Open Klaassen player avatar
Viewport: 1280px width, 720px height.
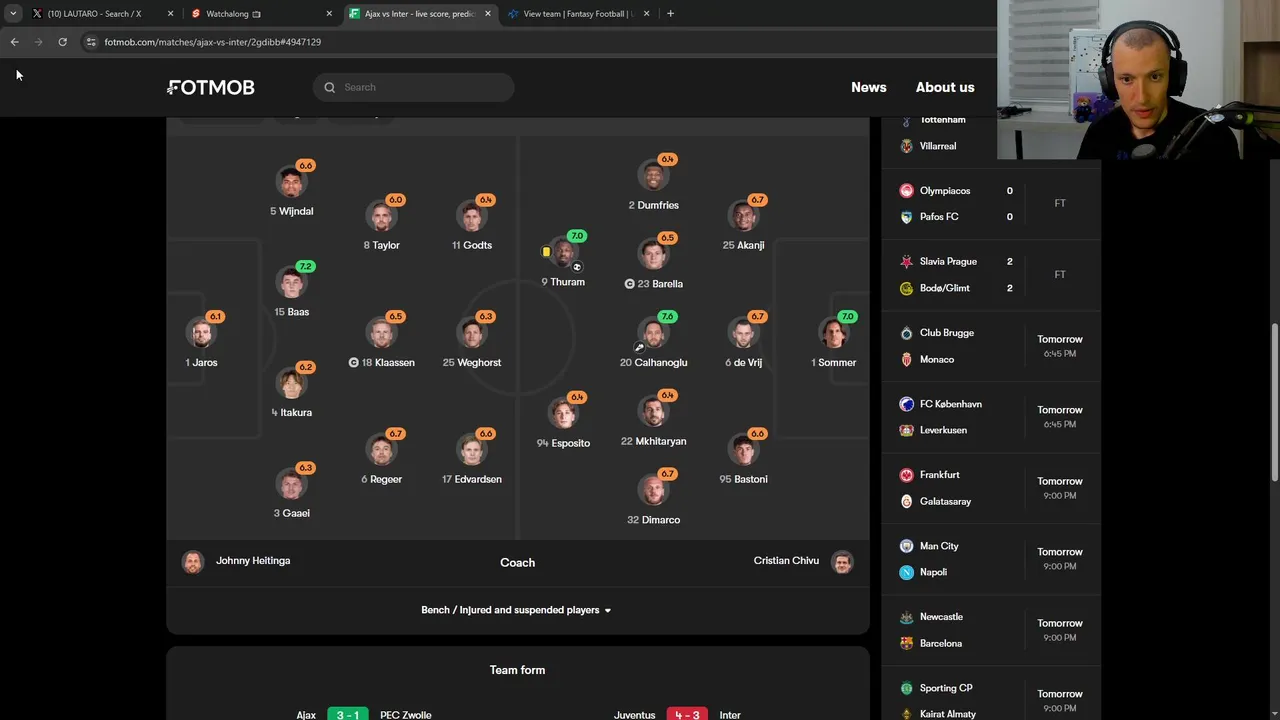(381, 334)
